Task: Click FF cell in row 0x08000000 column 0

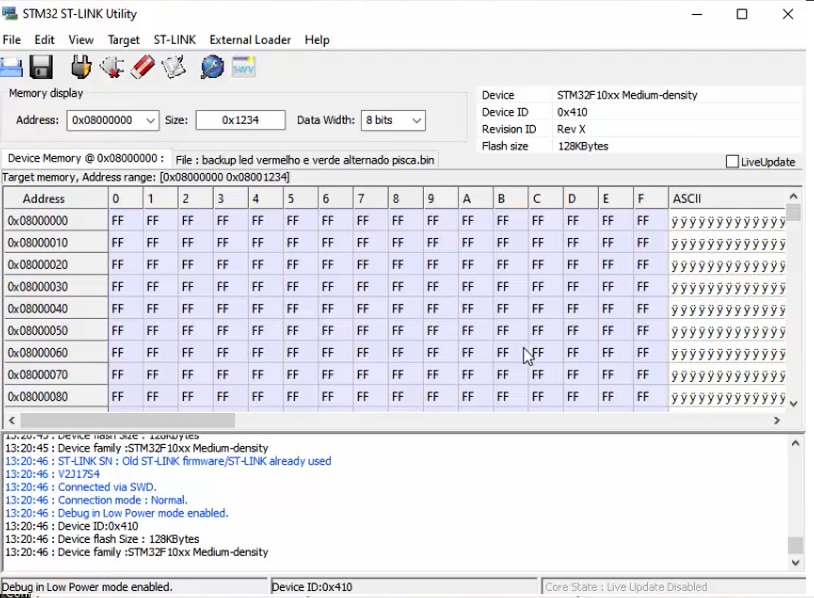Action: pos(126,221)
